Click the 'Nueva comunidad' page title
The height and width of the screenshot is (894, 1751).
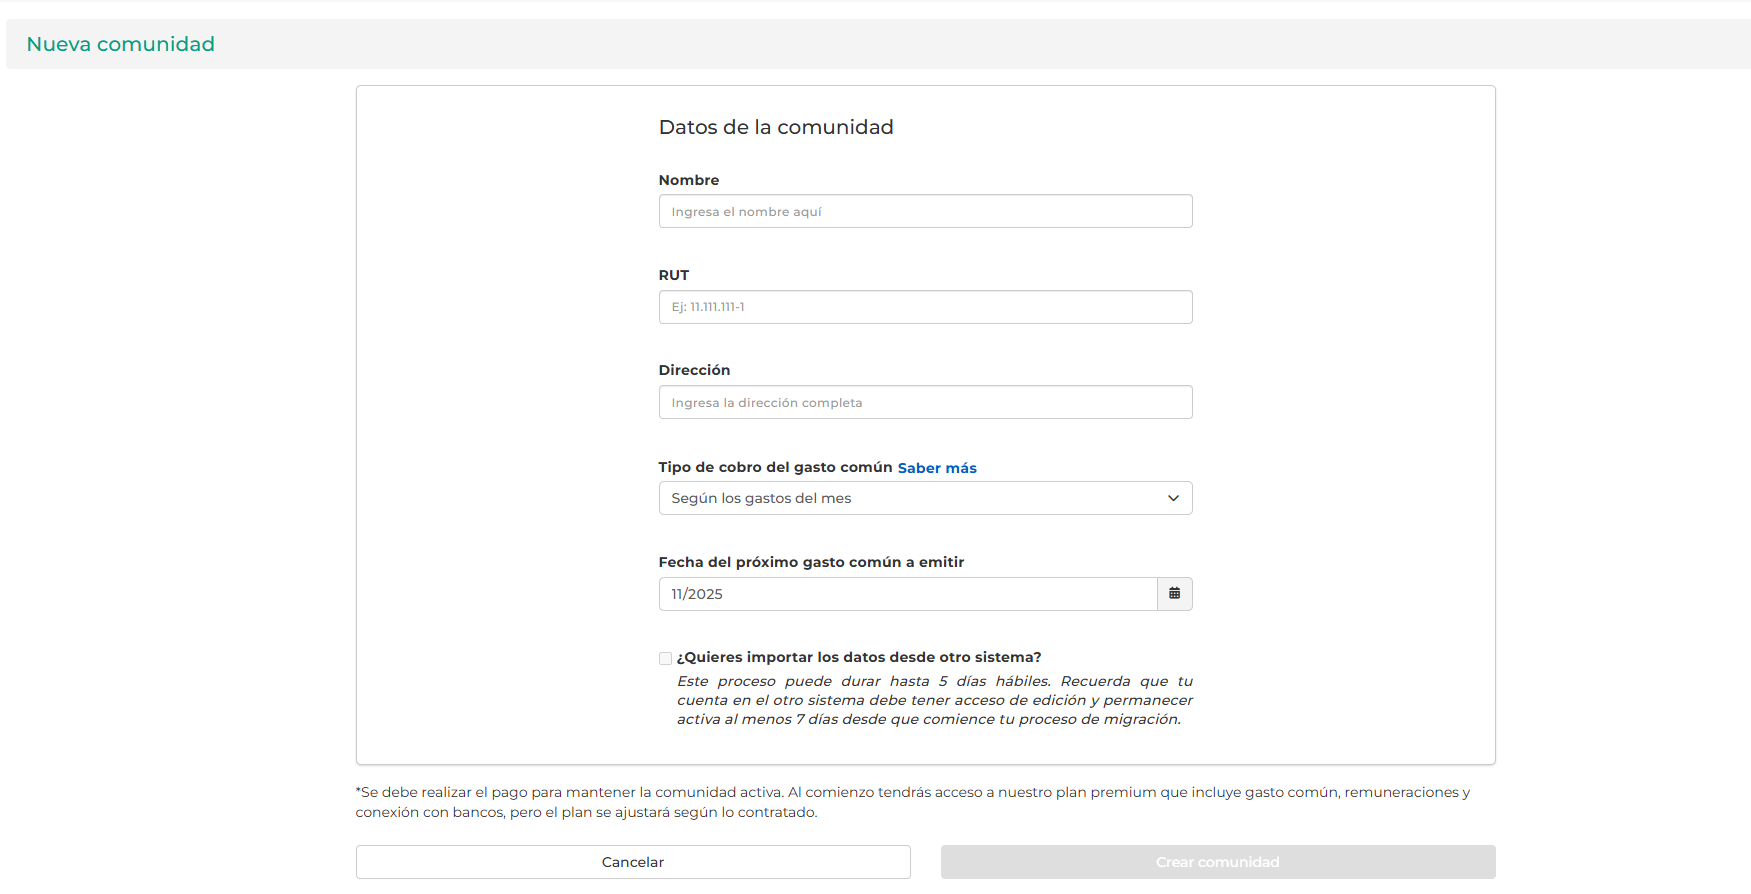pyautogui.click(x=121, y=44)
